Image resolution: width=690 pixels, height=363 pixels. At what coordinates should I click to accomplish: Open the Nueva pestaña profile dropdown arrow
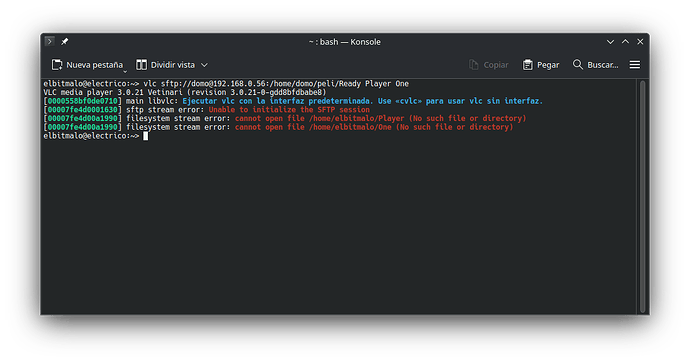click(125, 71)
